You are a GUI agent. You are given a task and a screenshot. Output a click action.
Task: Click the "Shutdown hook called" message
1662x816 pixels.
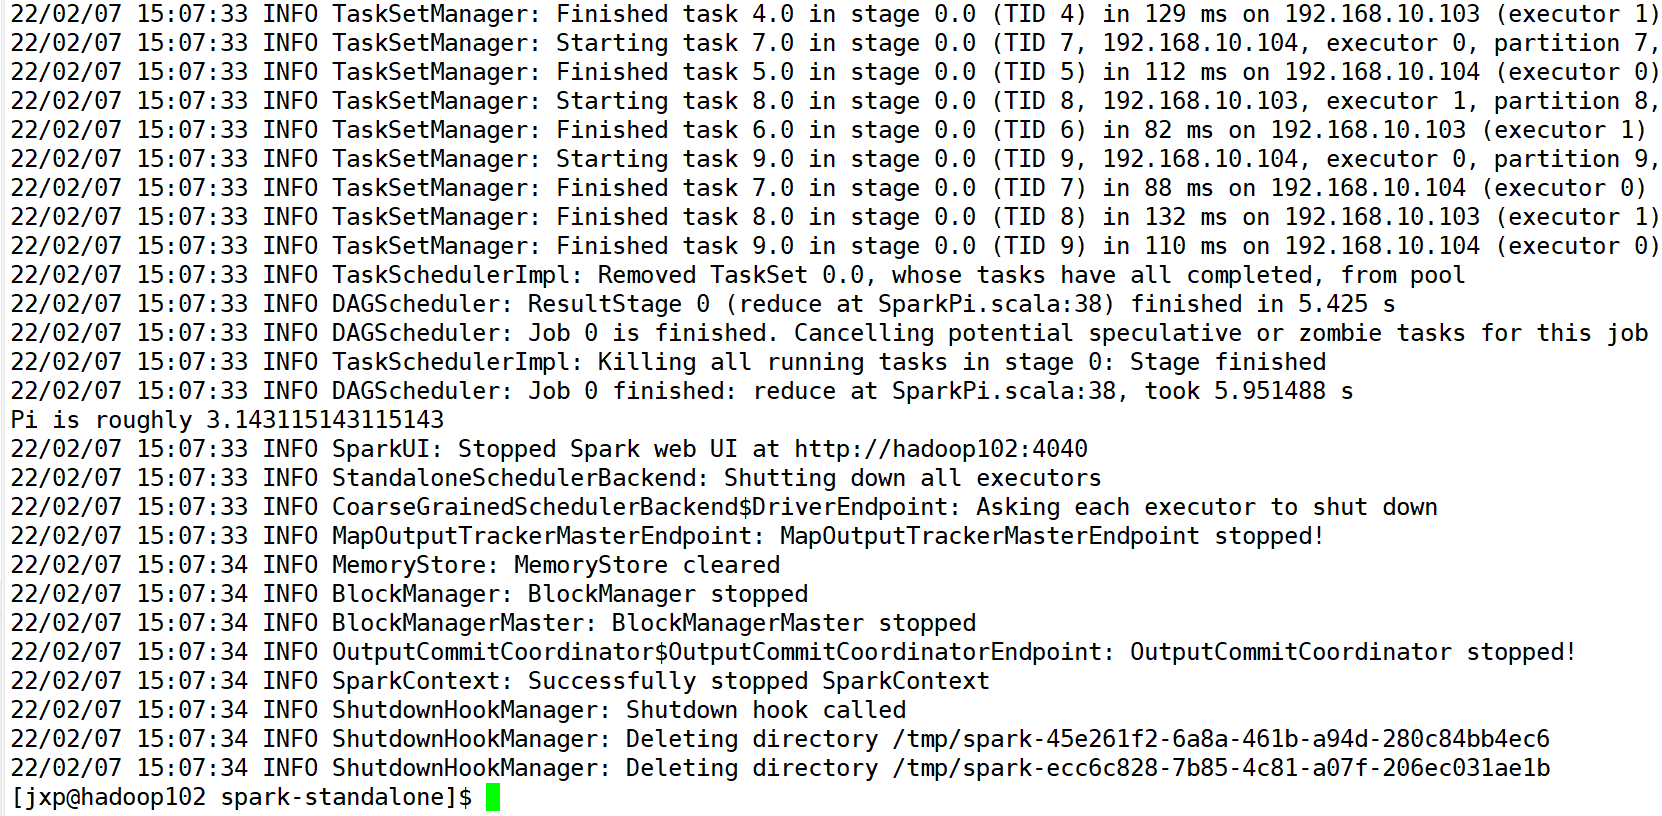point(765,710)
